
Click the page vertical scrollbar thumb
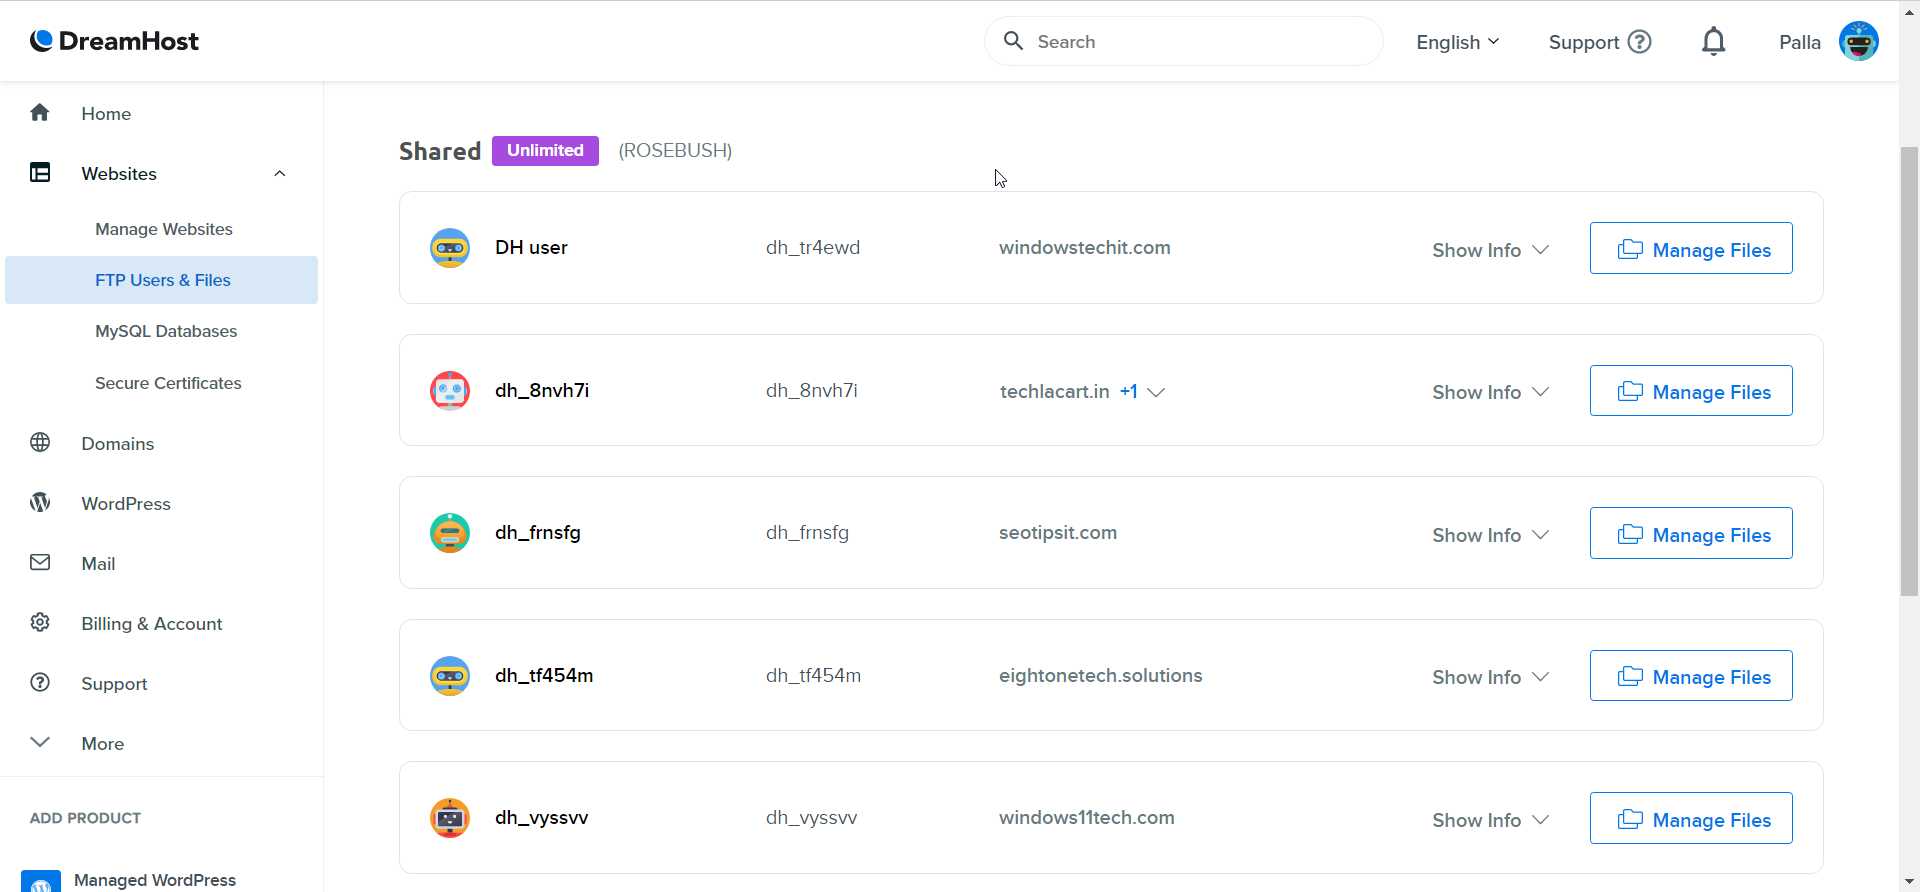[1909, 371]
